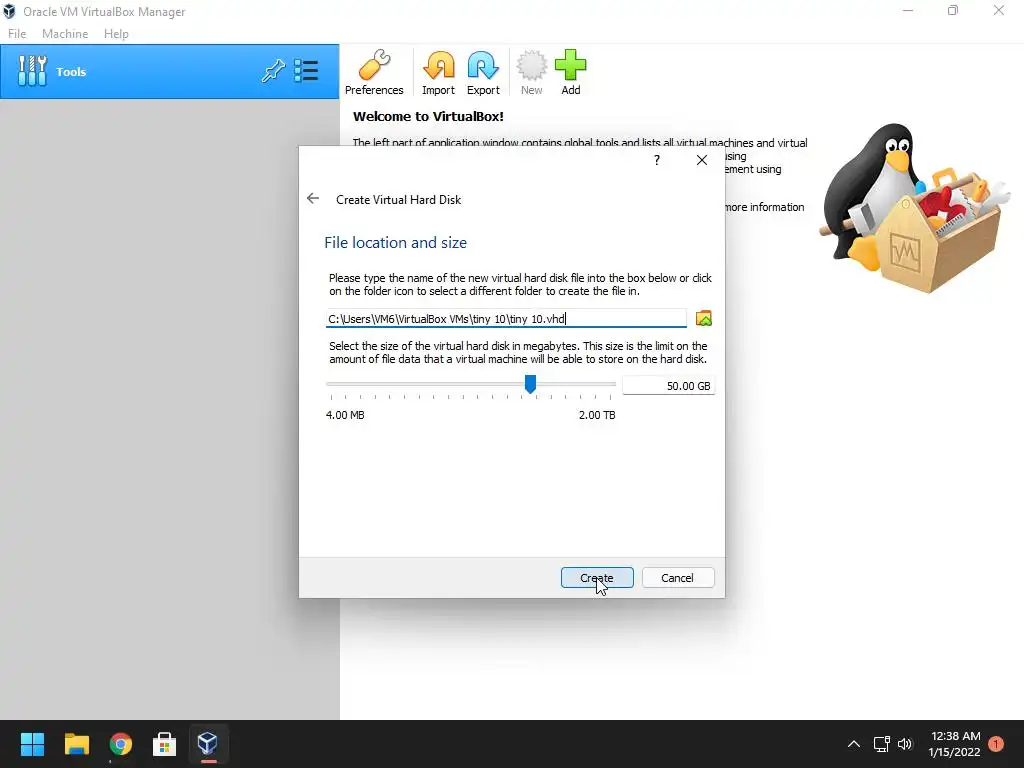Viewport: 1024px width, 768px height.
Task: Click the back arrow in the dialog
Action: pos(313,199)
